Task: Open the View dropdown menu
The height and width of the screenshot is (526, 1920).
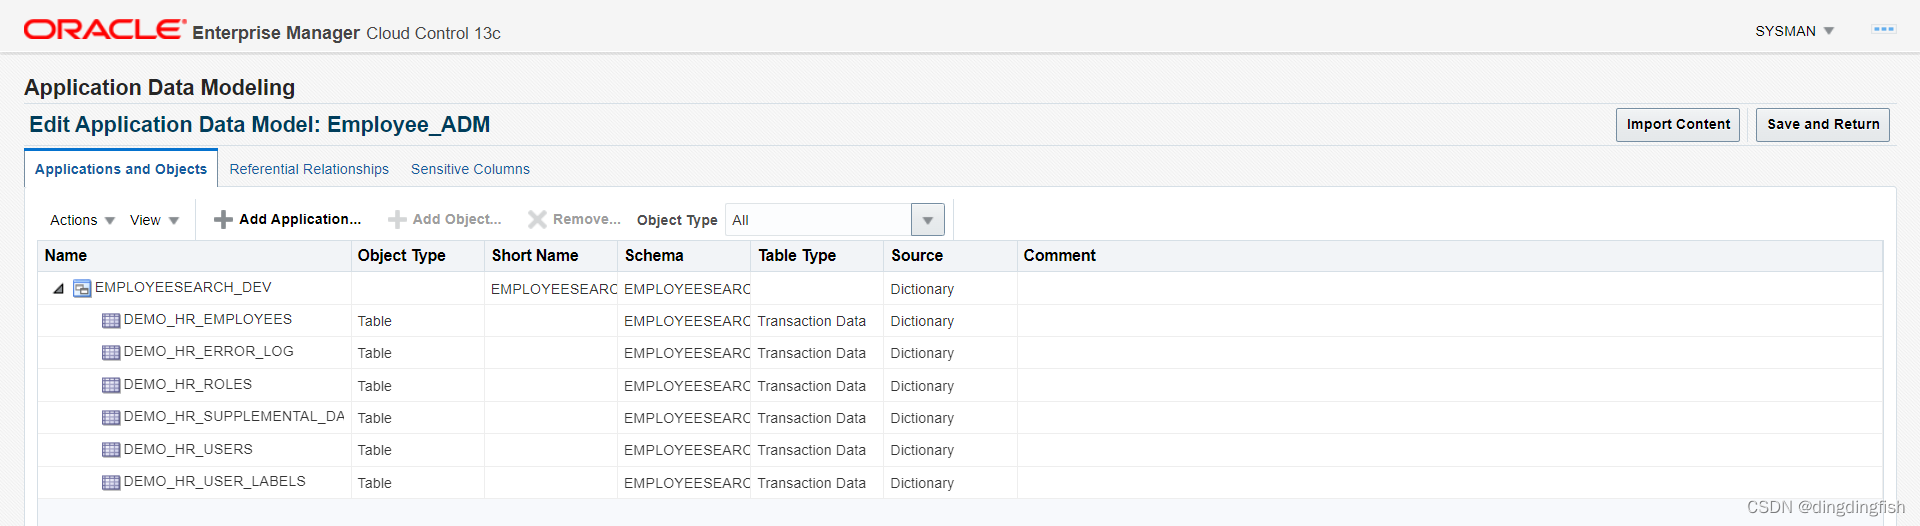Action: (x=154, y=220)
